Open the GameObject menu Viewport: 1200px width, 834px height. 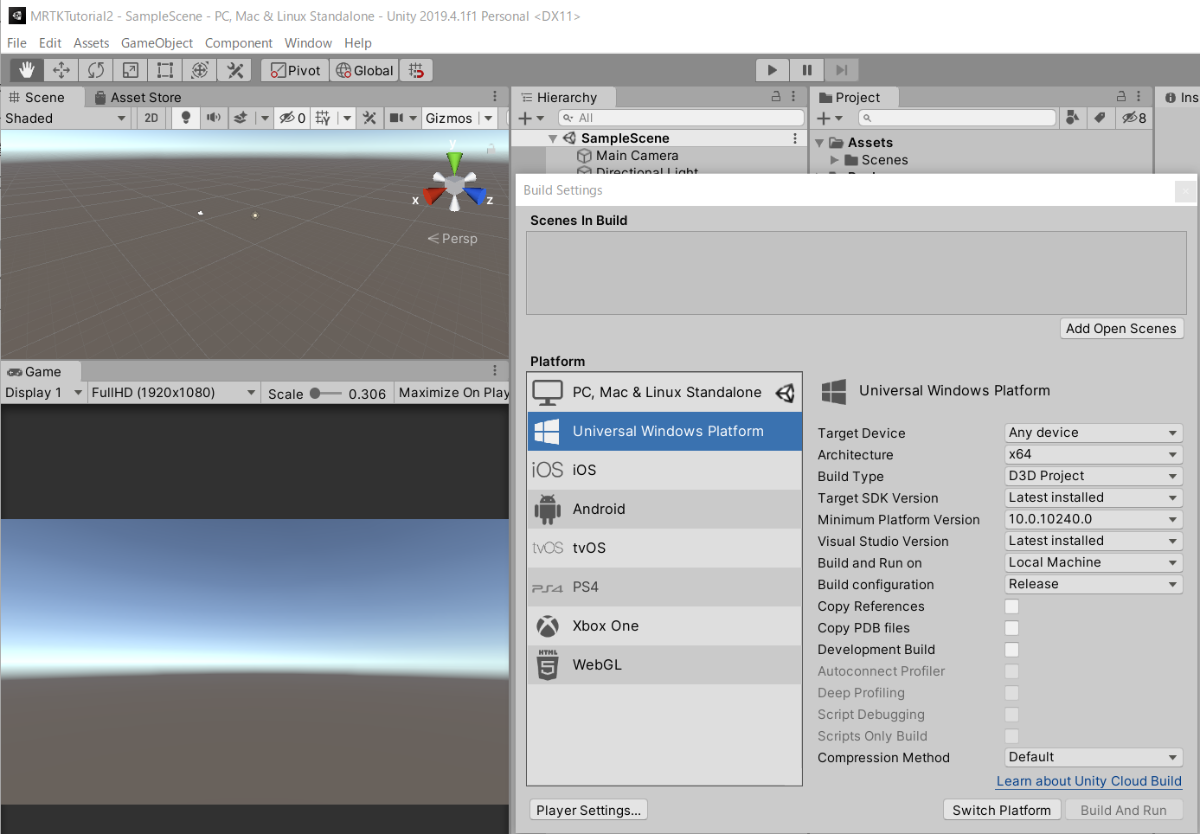(157, 43)
